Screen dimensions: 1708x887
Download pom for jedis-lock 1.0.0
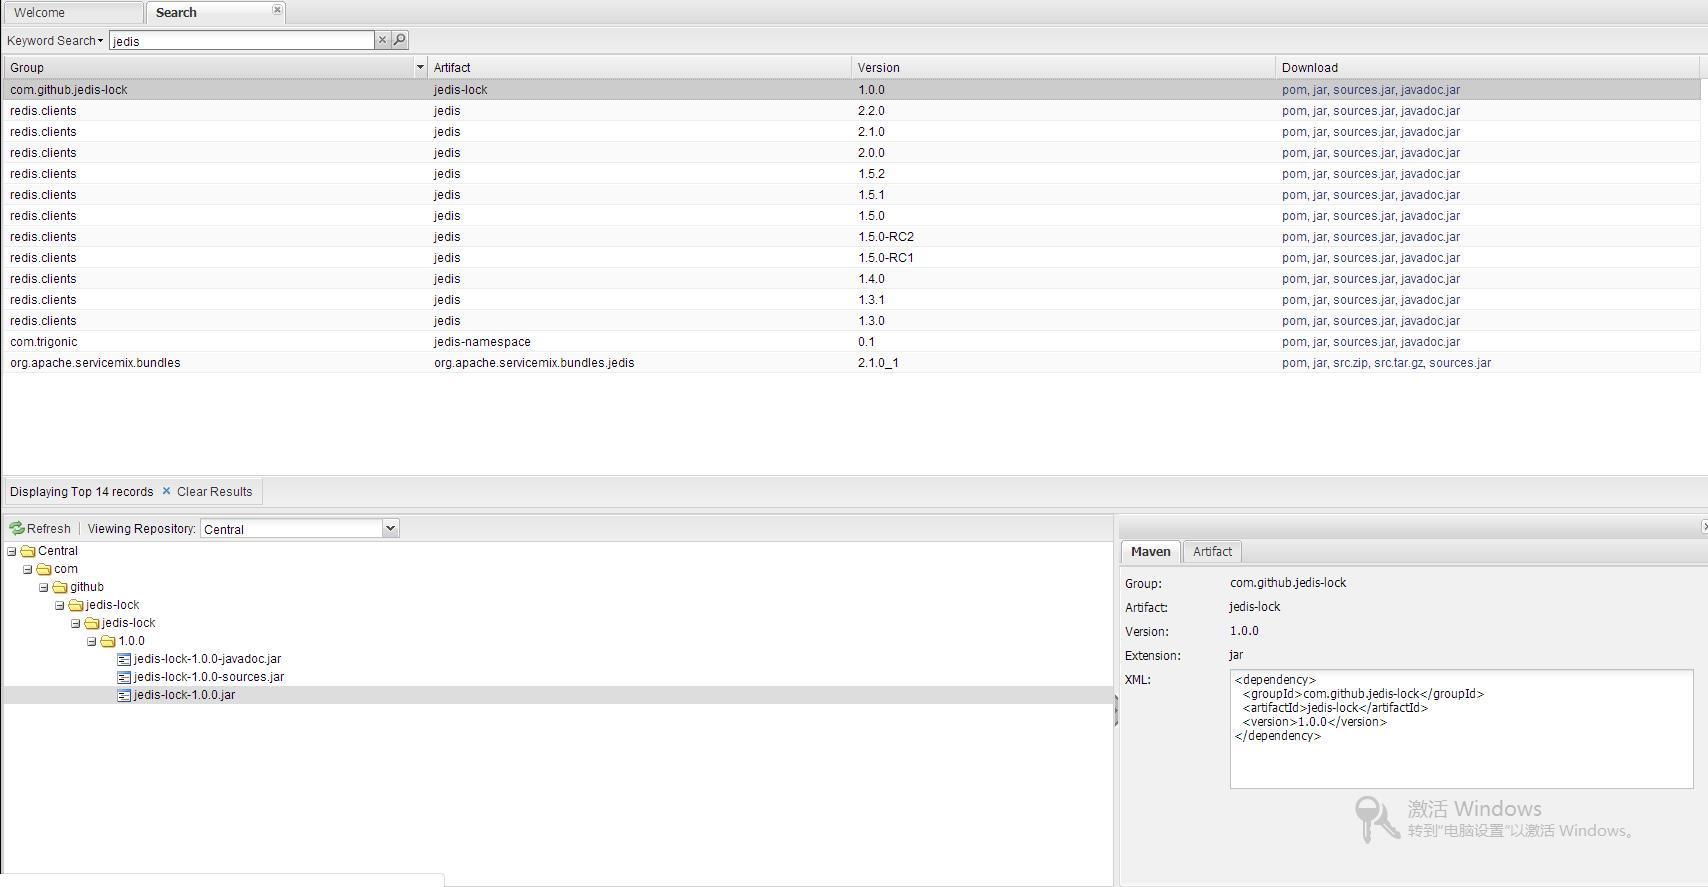[1294, 90]
